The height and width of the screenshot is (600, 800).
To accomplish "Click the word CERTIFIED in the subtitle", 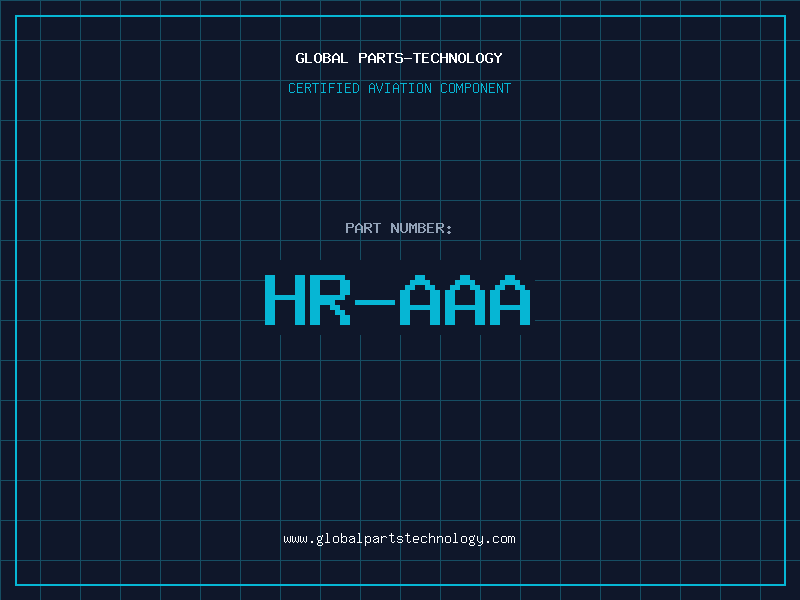I will tap(323, 88).
